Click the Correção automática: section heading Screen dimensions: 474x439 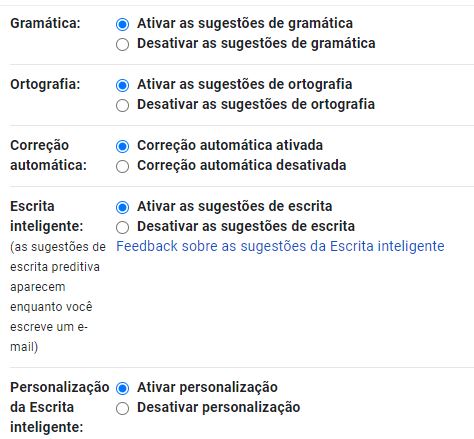tap(48, 155)
